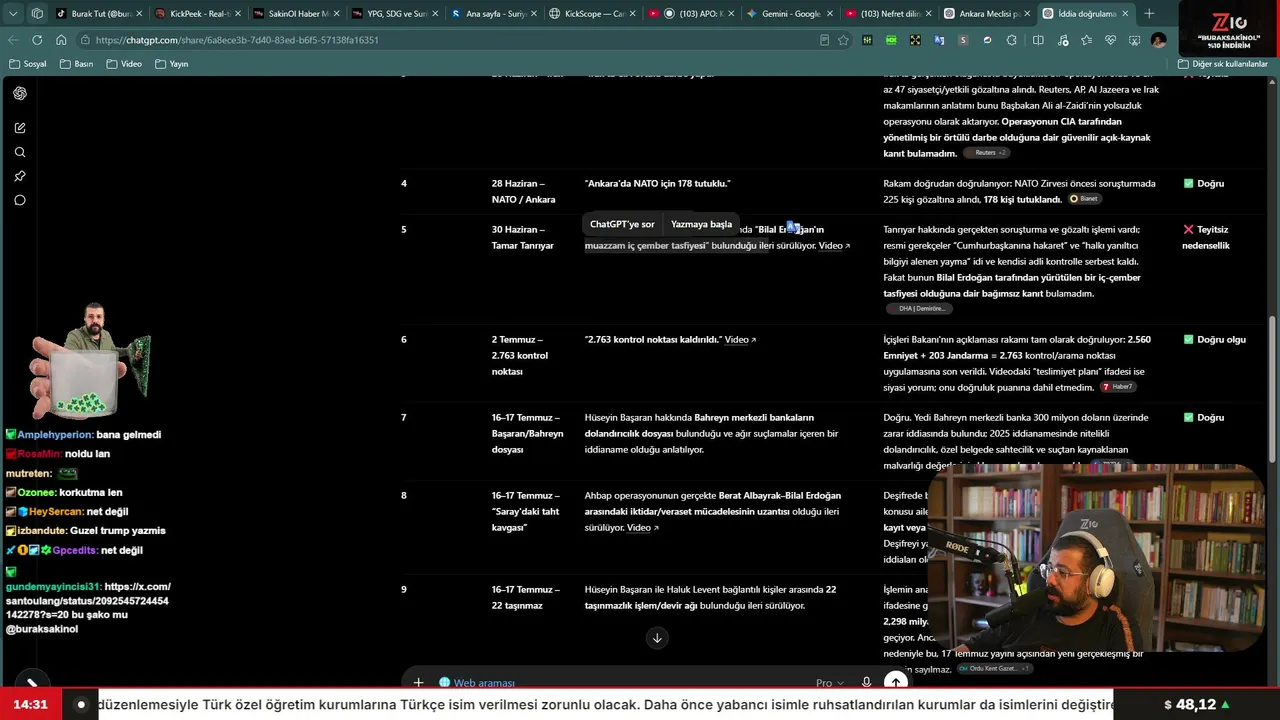The width and height of the screenshot is (1280, 720).
Task: Open the workspaces icon beside the tabs
Action: 37,14
